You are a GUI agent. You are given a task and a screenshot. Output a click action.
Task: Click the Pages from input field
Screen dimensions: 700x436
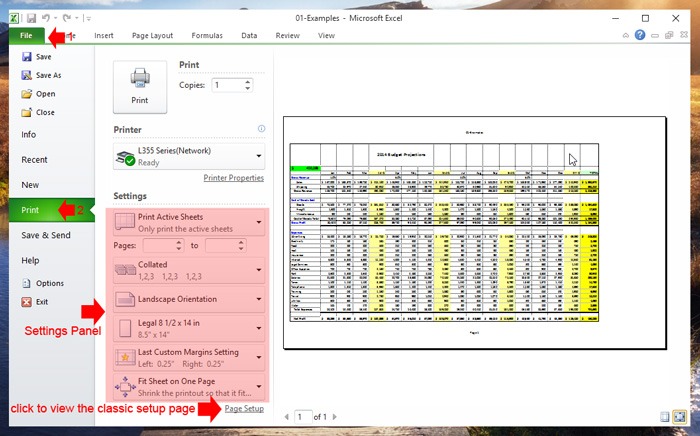158,245
